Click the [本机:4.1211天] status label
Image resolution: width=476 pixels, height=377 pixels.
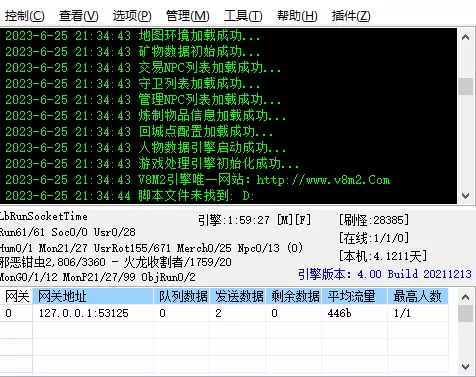[x=383, y=256]
